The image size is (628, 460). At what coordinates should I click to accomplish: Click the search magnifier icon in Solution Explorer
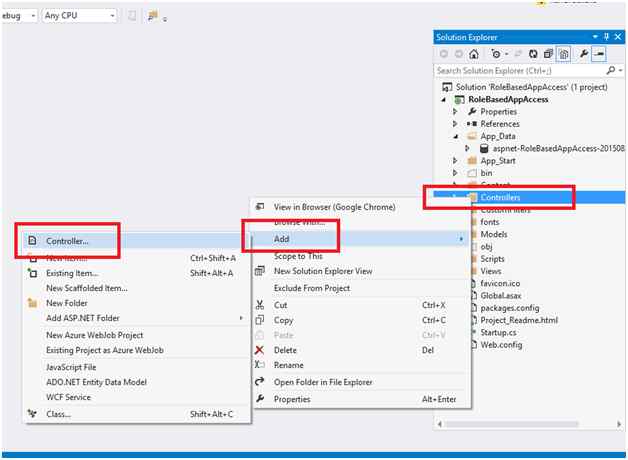[610, 70]
